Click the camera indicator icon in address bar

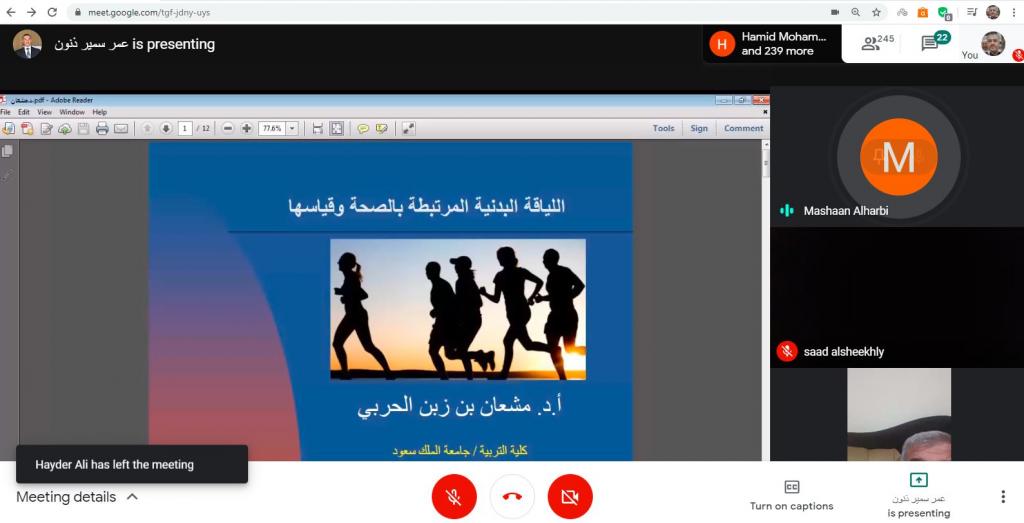tap(835, 12)
